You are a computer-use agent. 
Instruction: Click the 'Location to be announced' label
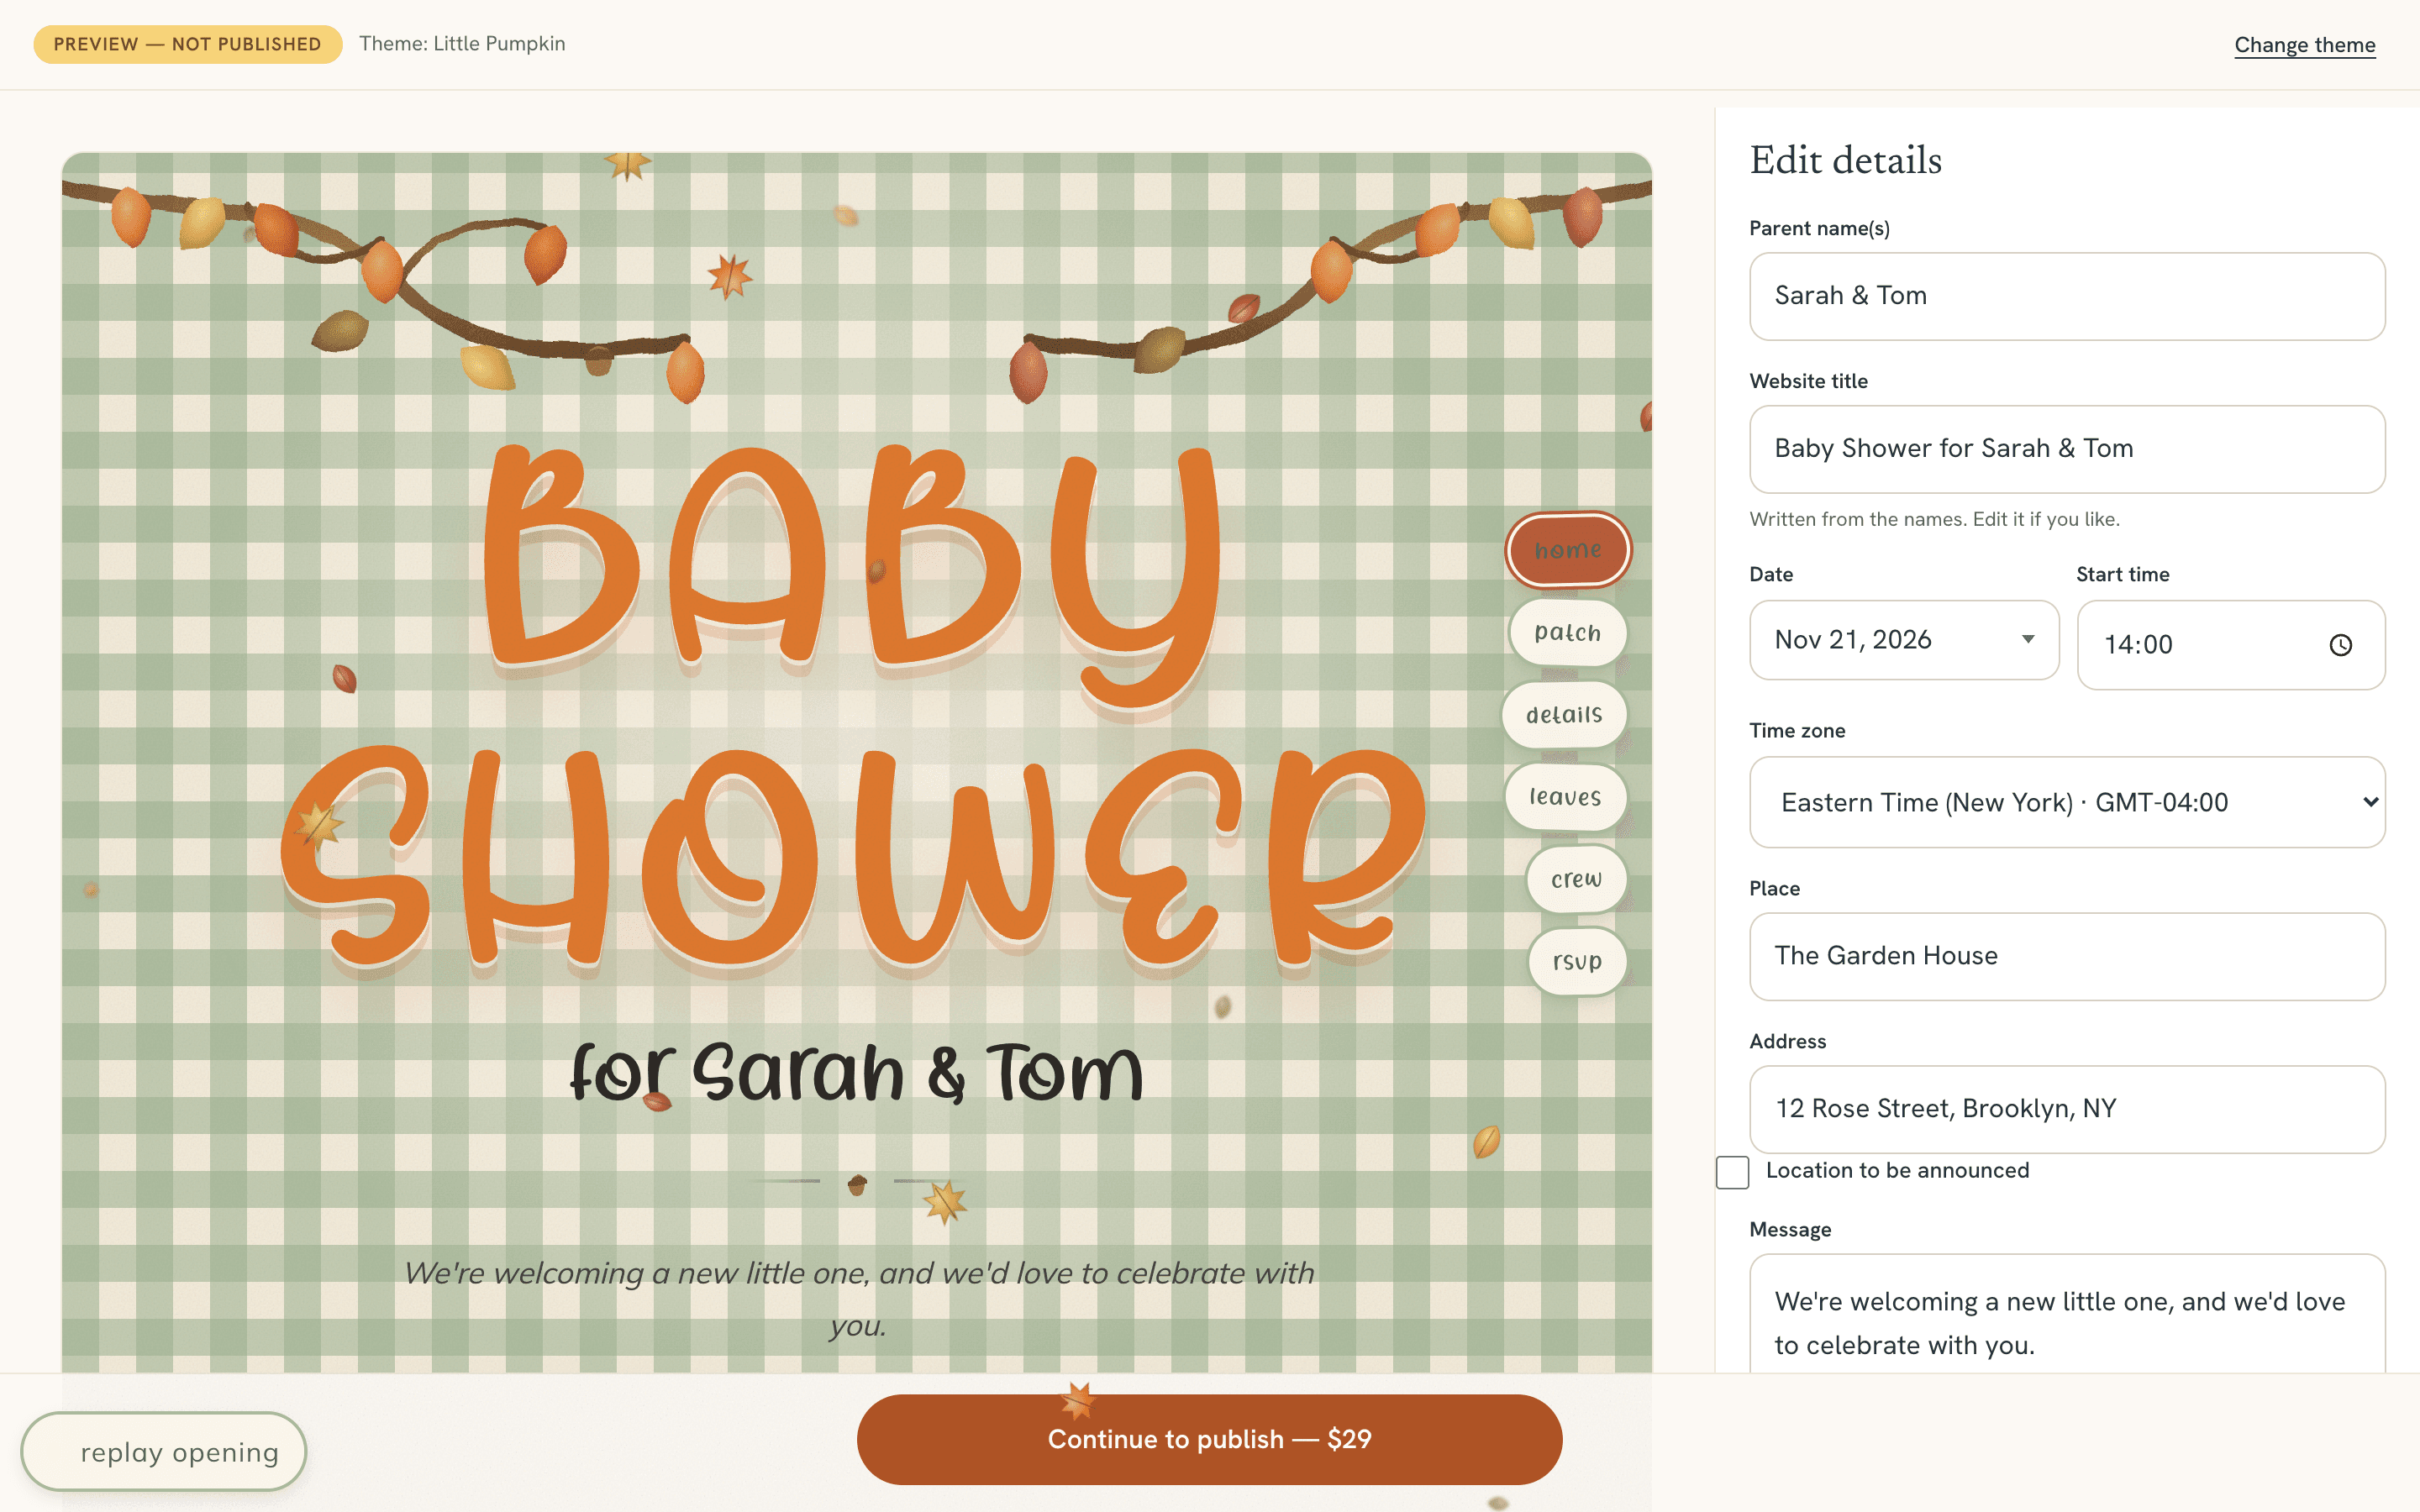1897,1170
